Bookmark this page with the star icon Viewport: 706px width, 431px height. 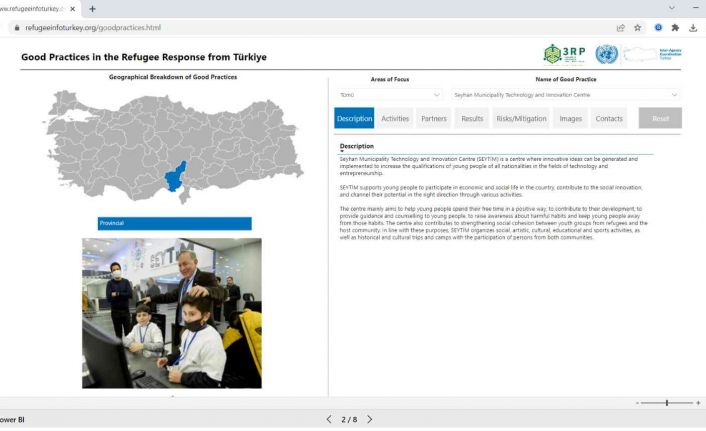(x=638, y=28)
